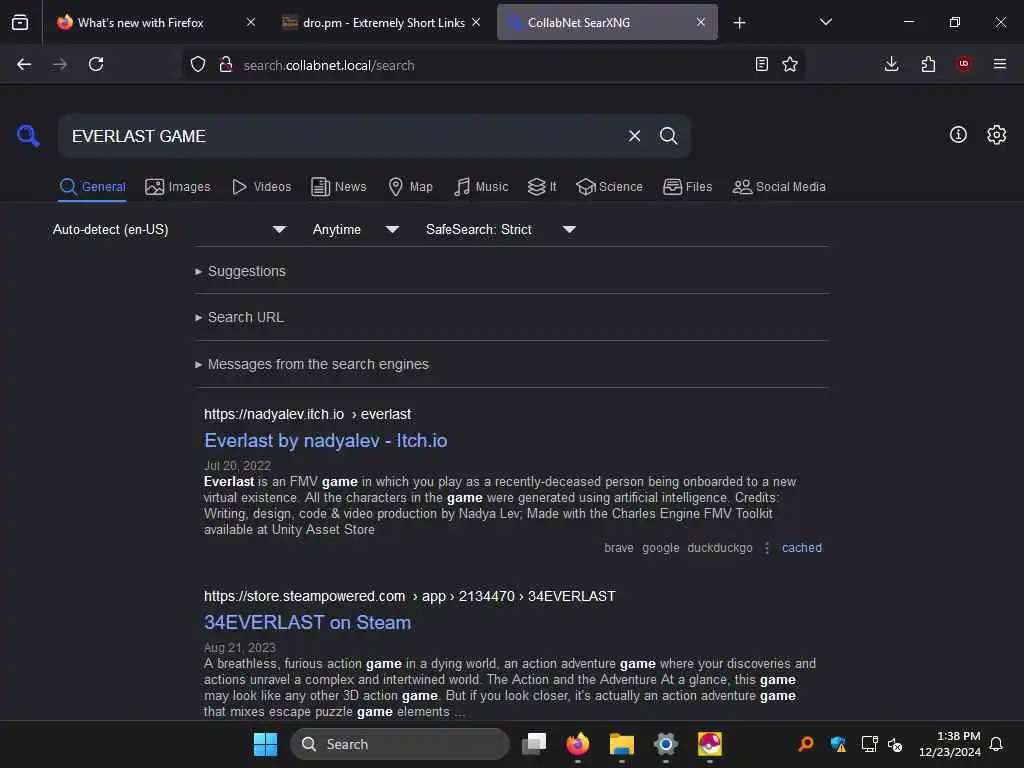Open the Firefox downloads panel
The width and height of the screenshot is (1024, 768).
click(x=891, y=64)
